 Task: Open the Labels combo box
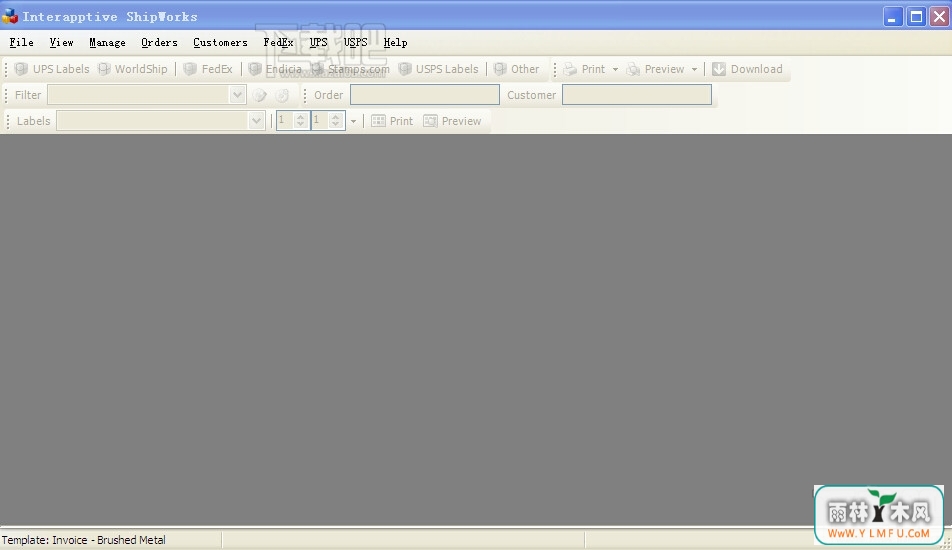[x=161, y=121]
